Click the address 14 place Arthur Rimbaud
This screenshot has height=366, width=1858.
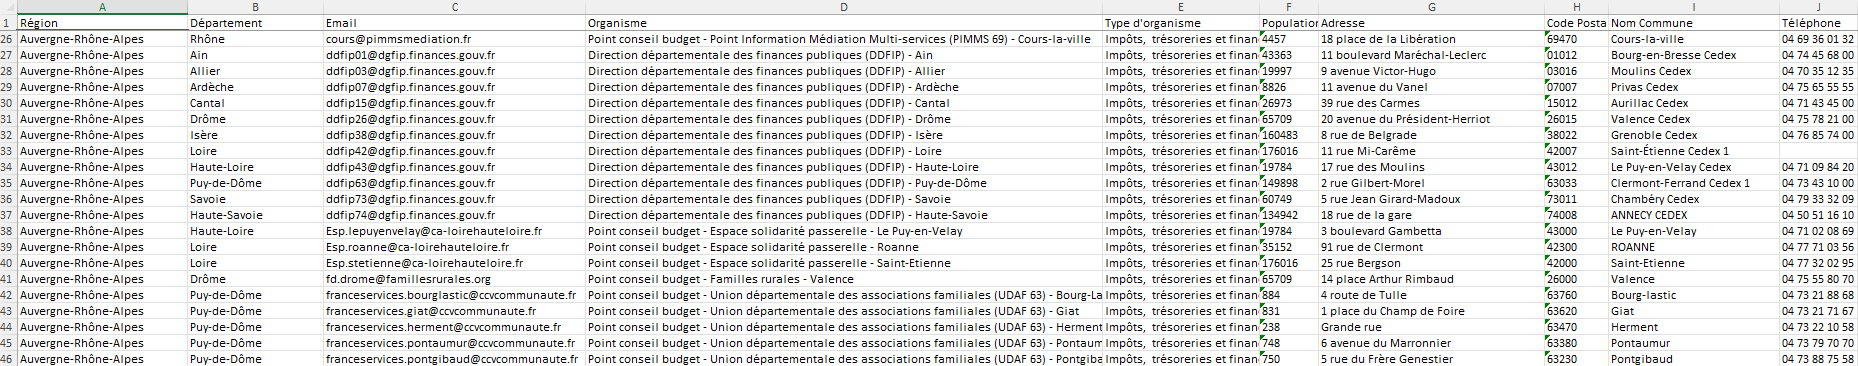(1431, 279)
